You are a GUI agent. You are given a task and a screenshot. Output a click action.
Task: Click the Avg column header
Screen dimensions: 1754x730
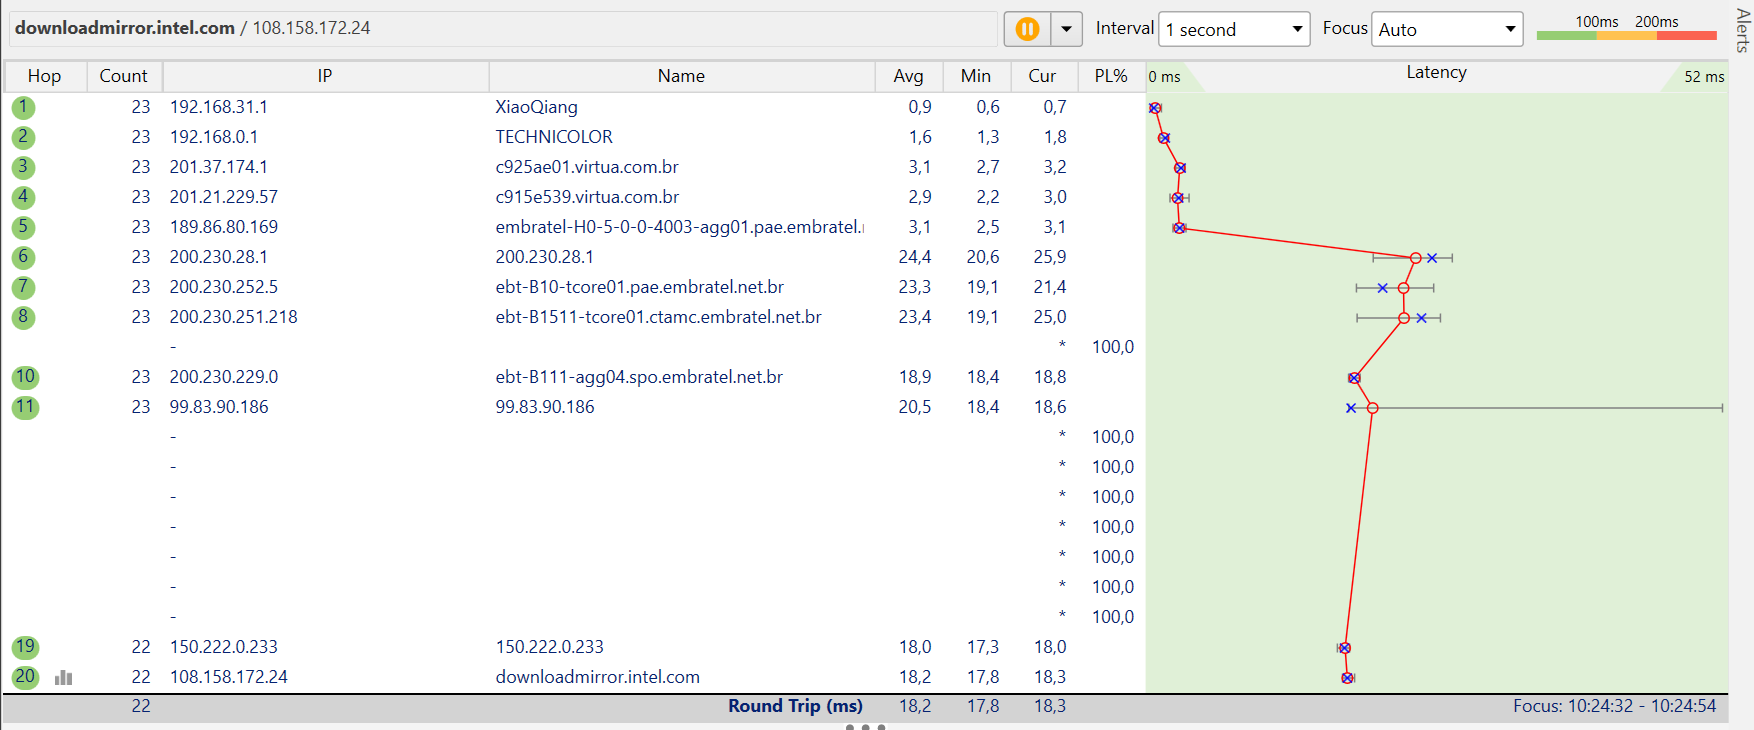908,76
